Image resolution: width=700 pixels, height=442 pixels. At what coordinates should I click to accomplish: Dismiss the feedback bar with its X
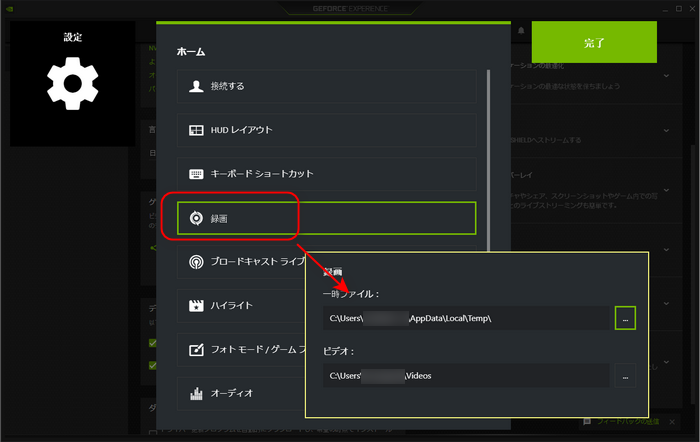click(672, 421)
